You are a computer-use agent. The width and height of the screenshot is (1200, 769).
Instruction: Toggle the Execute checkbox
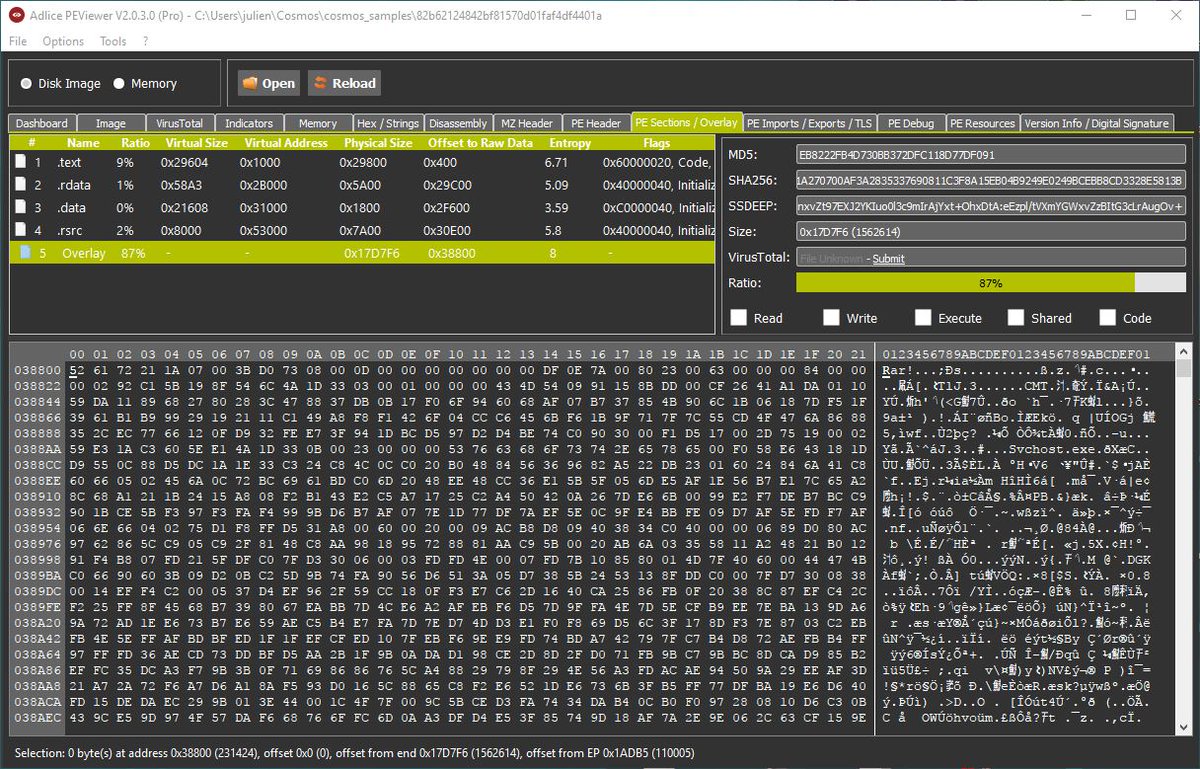(x=922, y=318)
